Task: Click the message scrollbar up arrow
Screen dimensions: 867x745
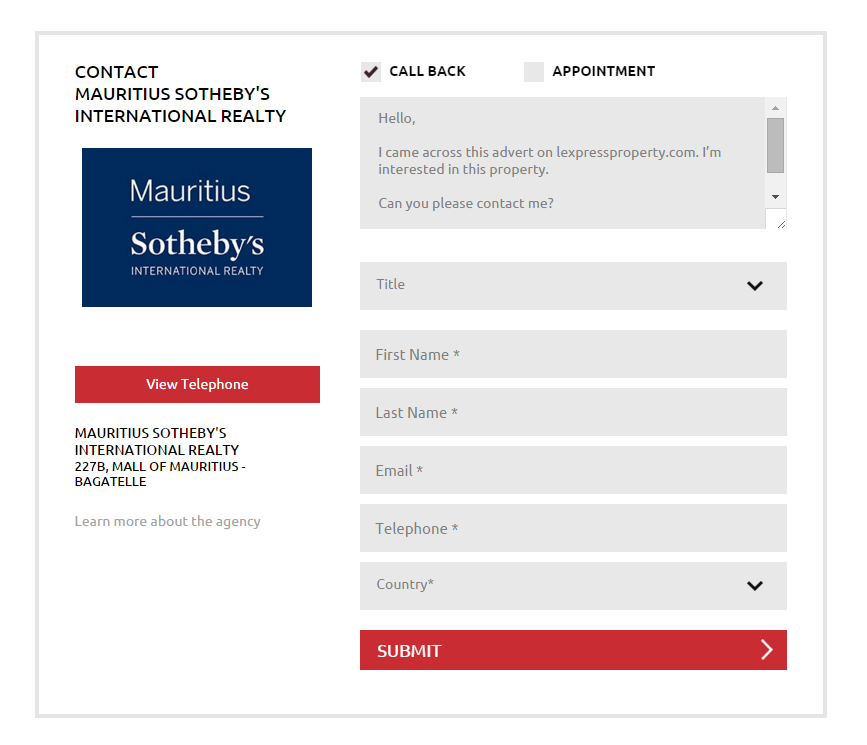Action: [775, 108]
